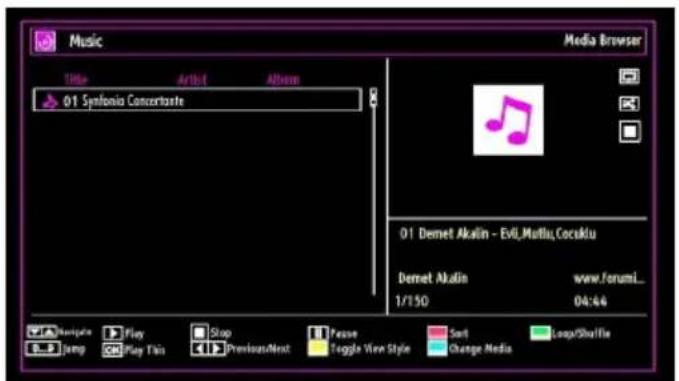Click the 'Previous/Next' label
This screenshot has height=381, width=679.
[x=259, y=349]
